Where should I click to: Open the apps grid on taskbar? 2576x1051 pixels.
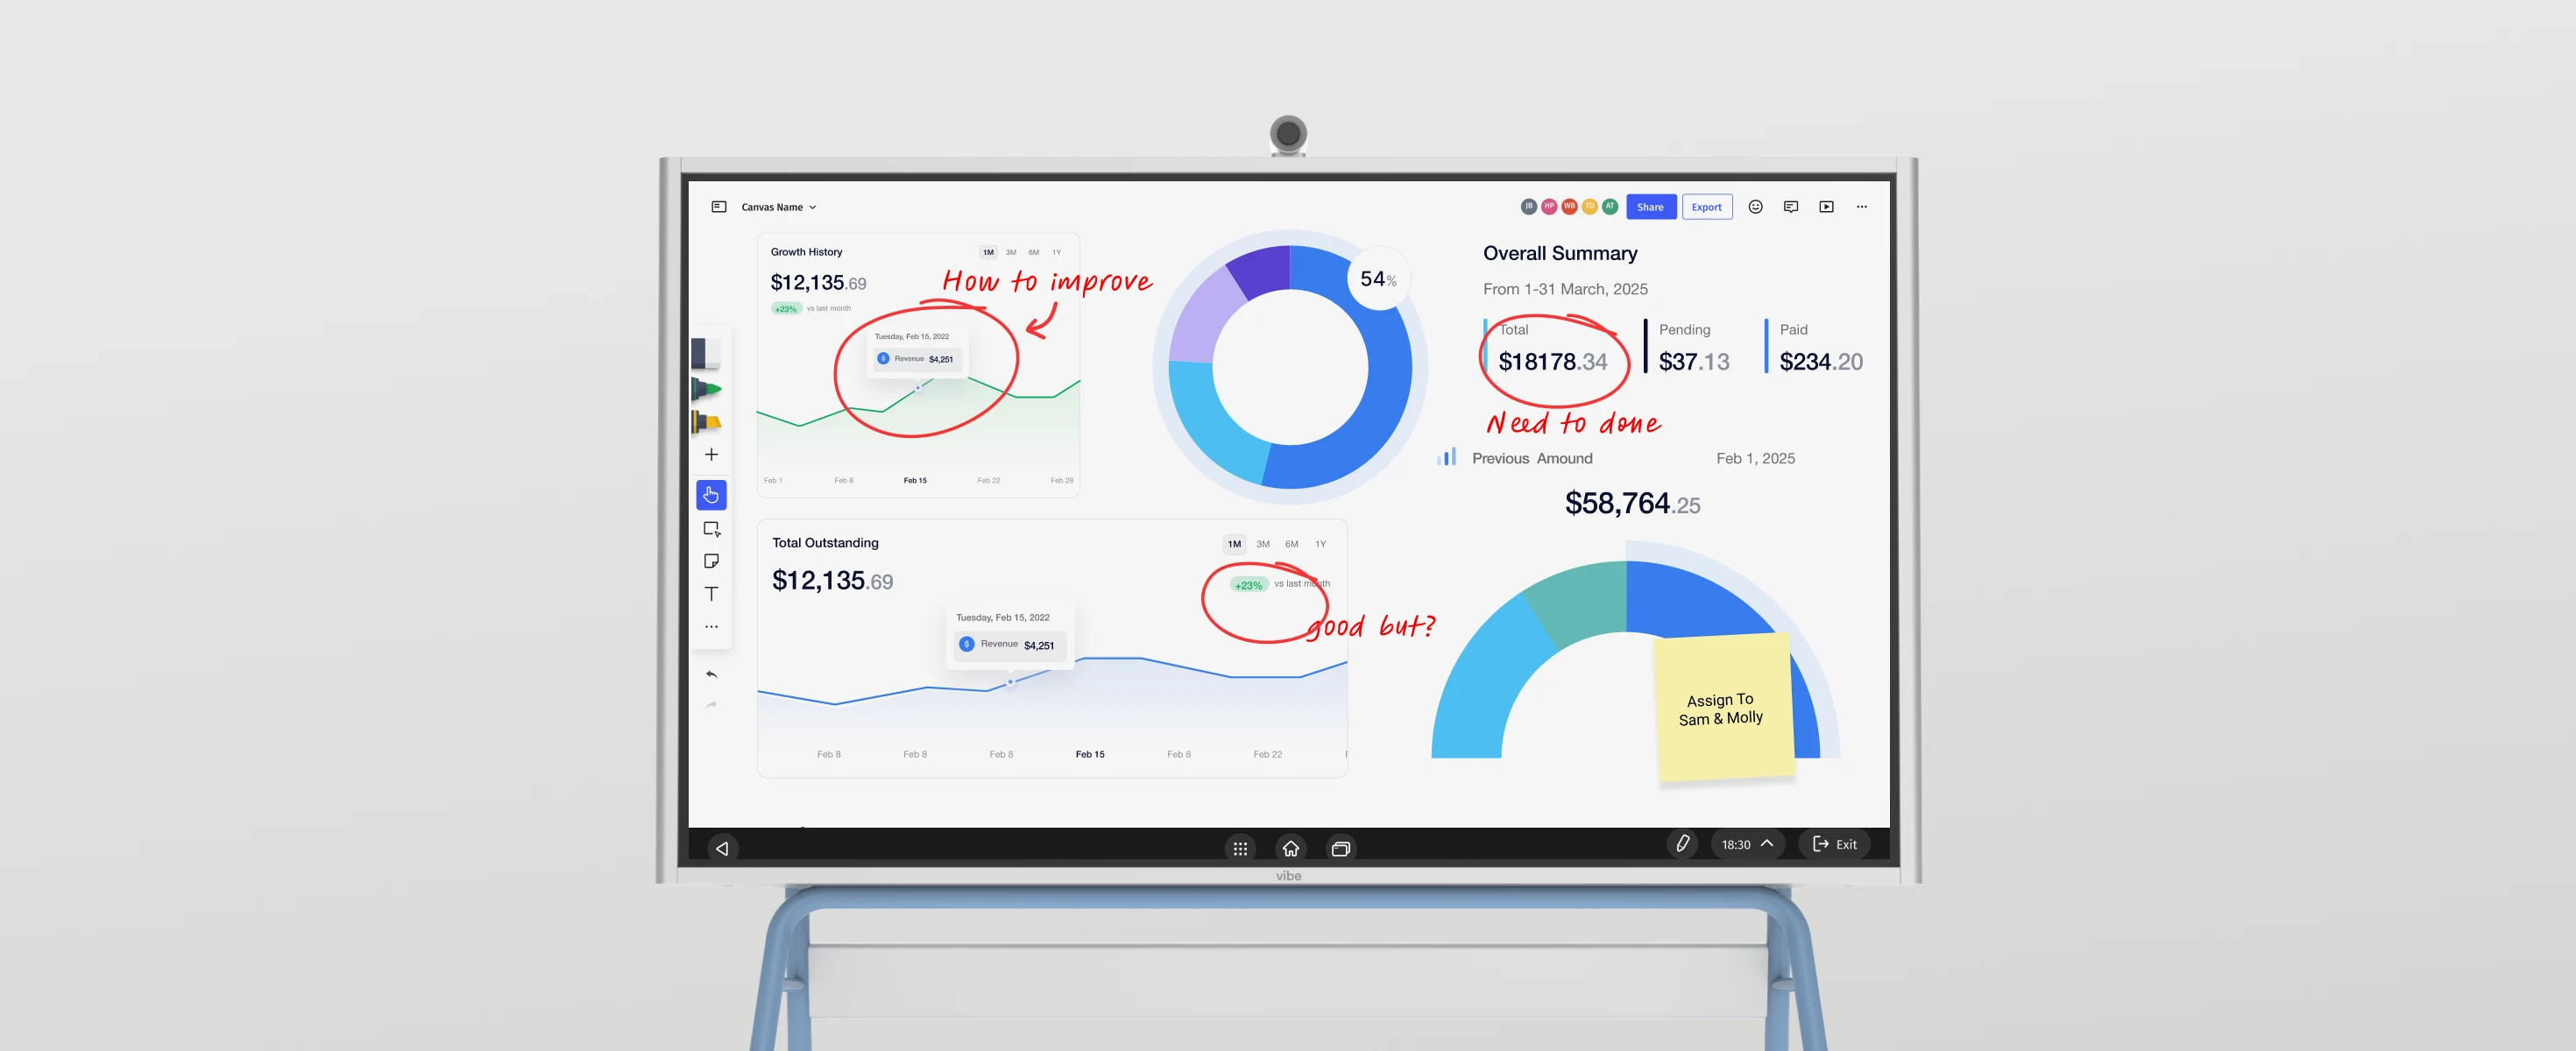(x=1240, y=848)
